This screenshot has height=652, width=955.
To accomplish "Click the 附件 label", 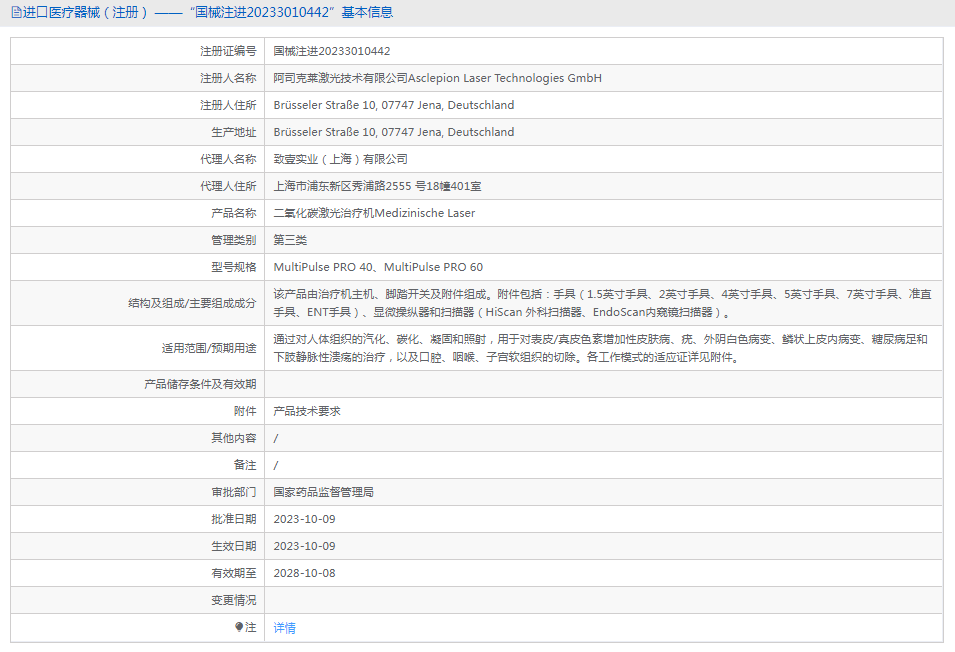I will [245, 411].
